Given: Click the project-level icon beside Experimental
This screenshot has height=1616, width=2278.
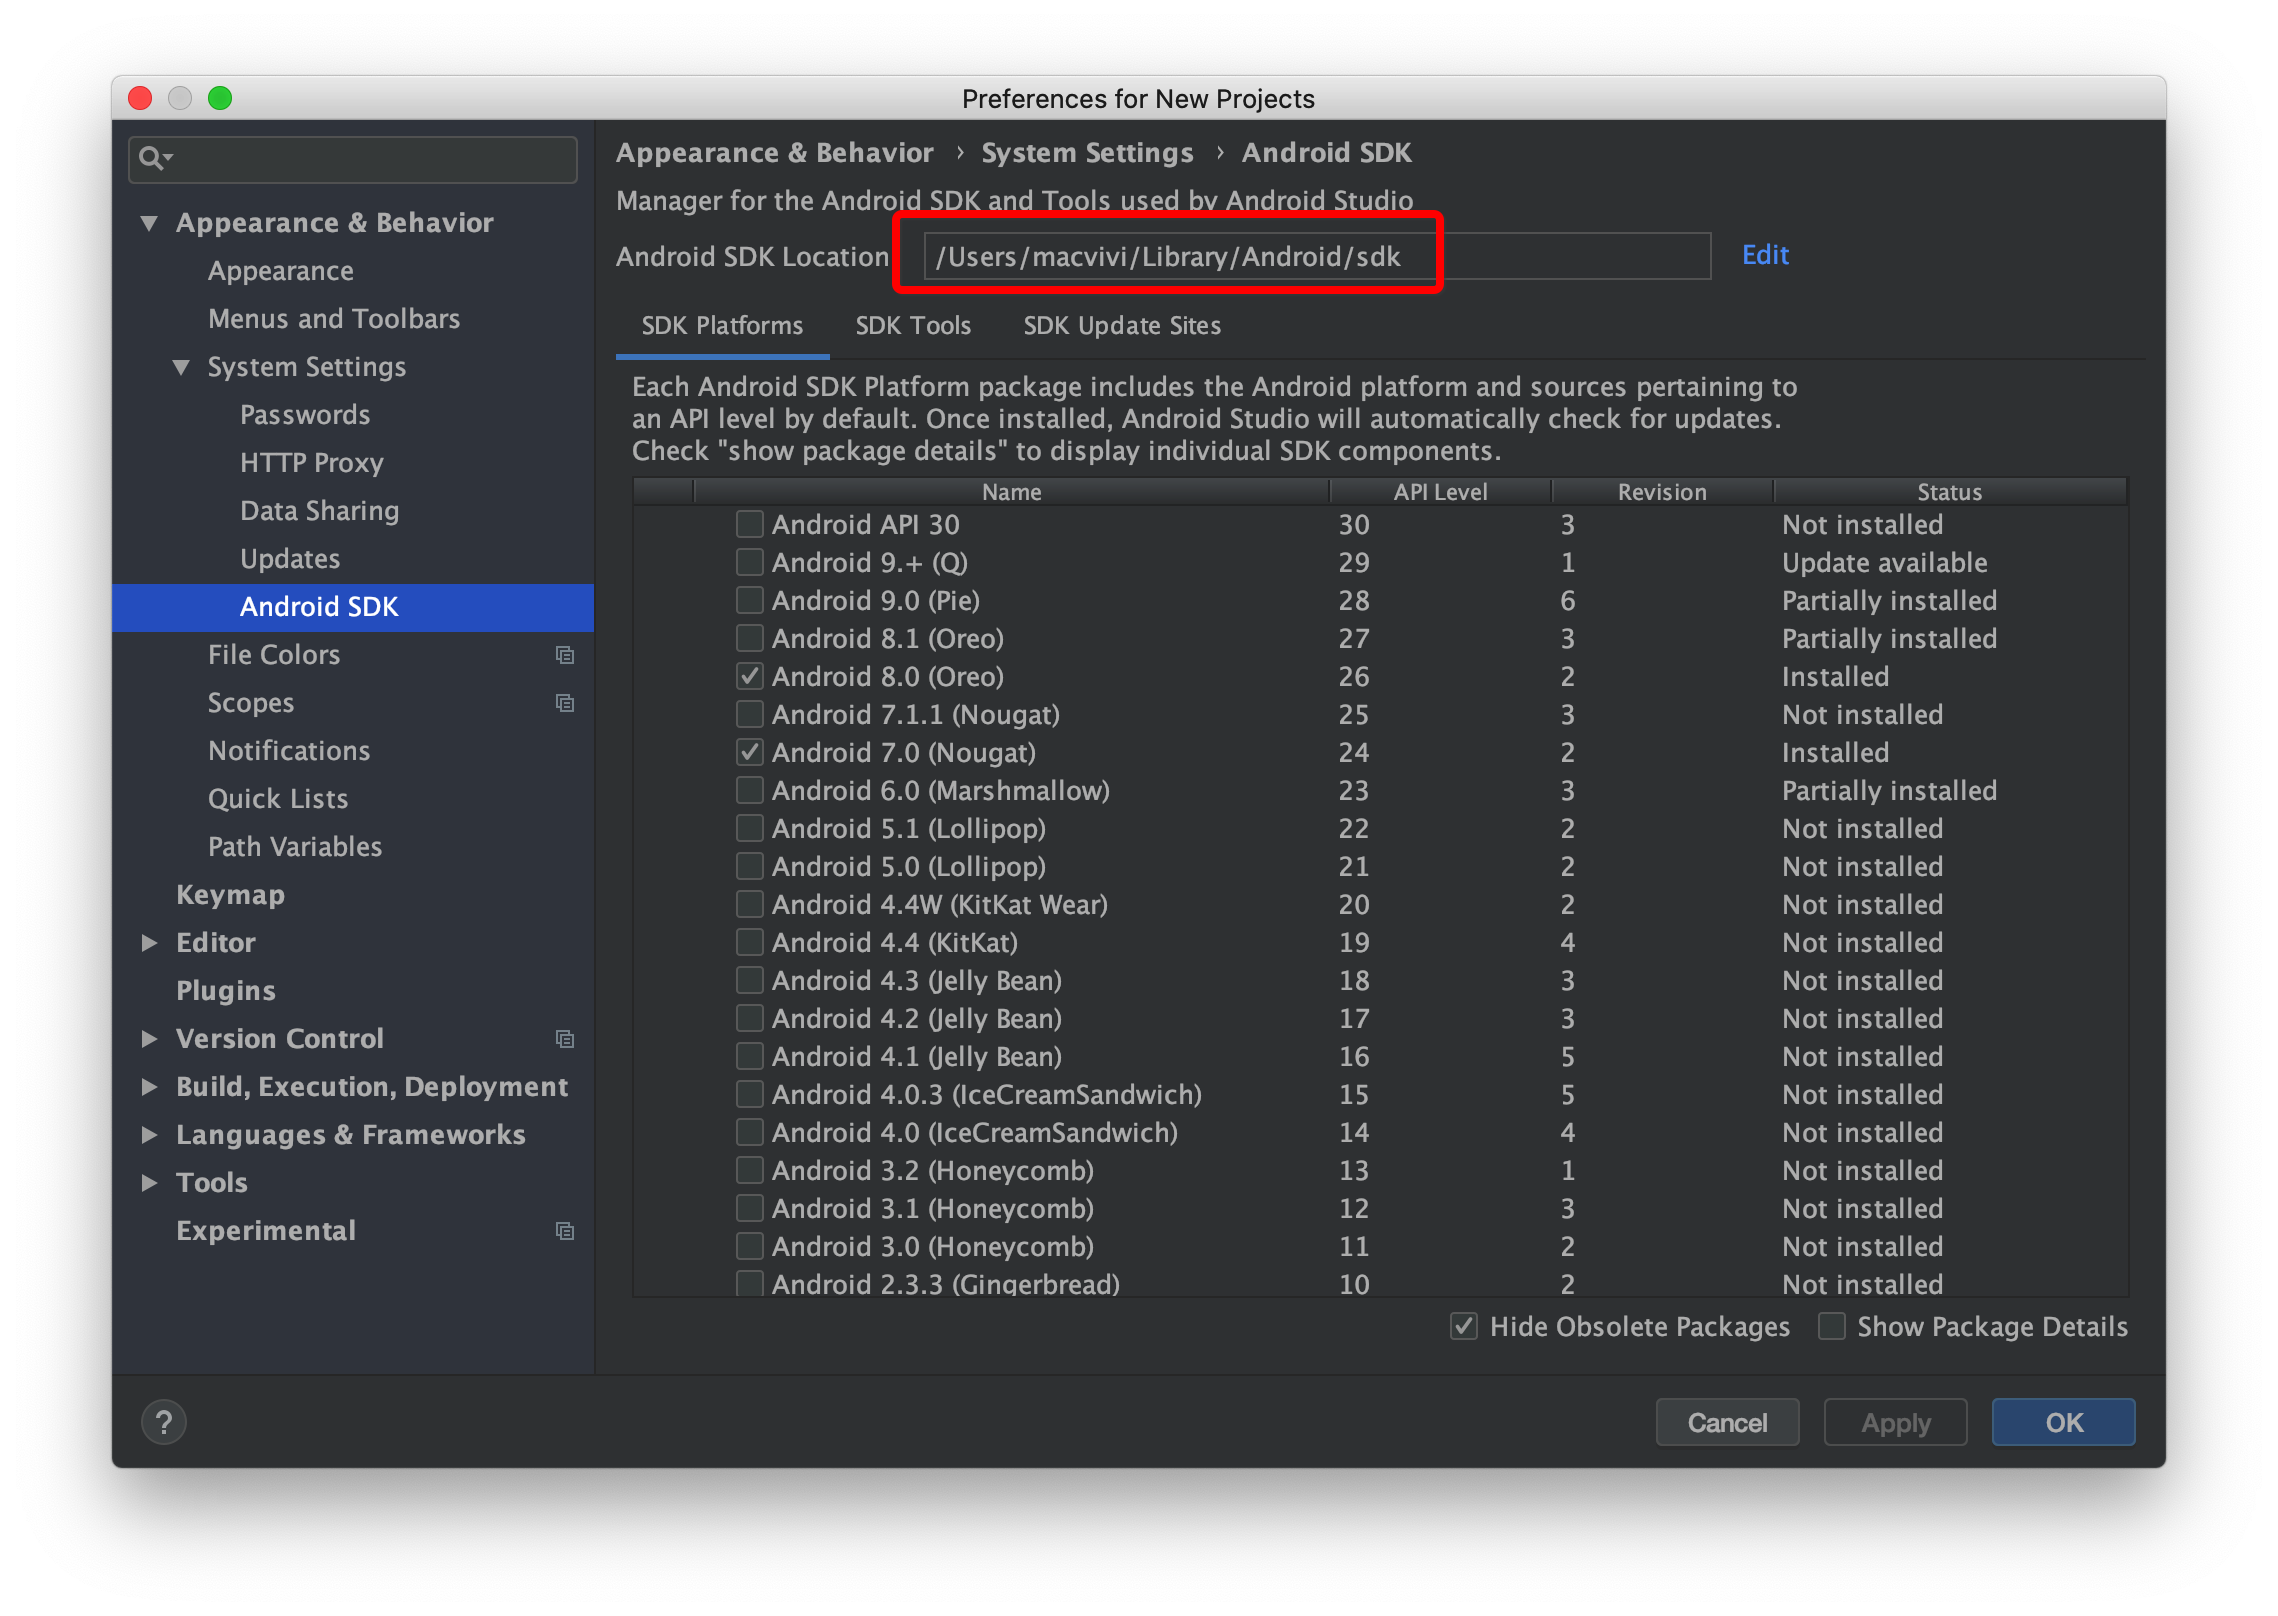Looking at the screenshot, I should 565,1231.
